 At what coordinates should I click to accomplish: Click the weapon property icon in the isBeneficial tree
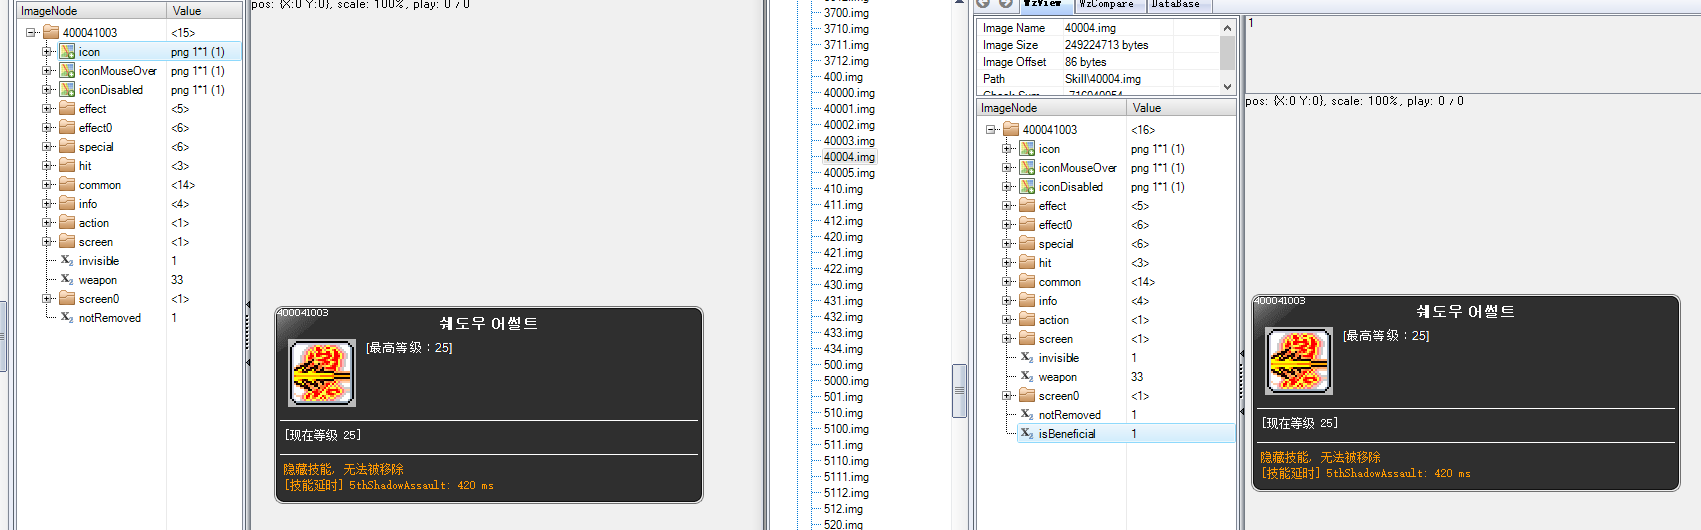[1026, 377]
